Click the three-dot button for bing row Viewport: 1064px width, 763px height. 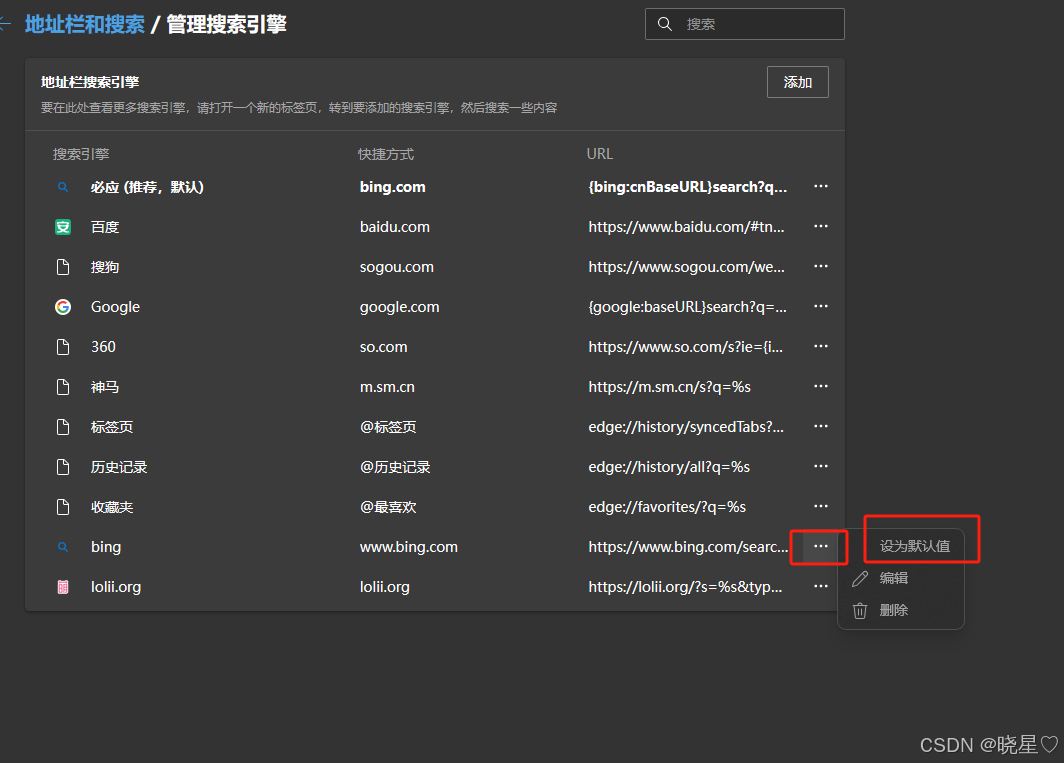point(820,546)
